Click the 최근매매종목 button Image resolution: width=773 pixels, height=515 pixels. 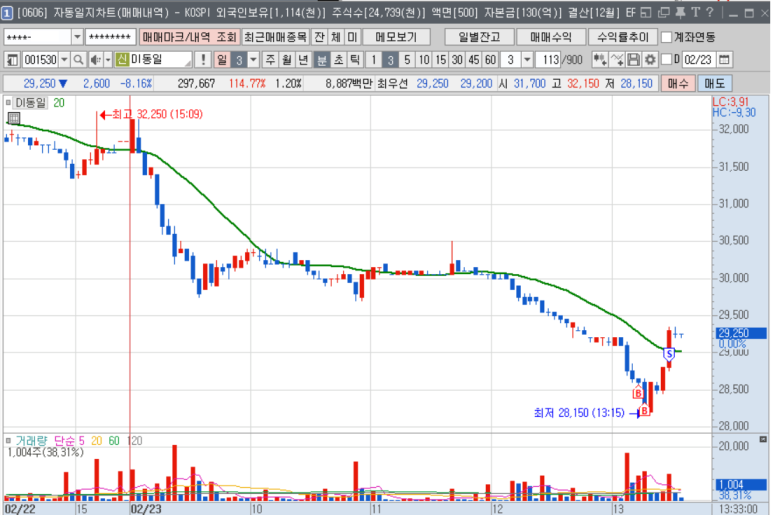276,37
